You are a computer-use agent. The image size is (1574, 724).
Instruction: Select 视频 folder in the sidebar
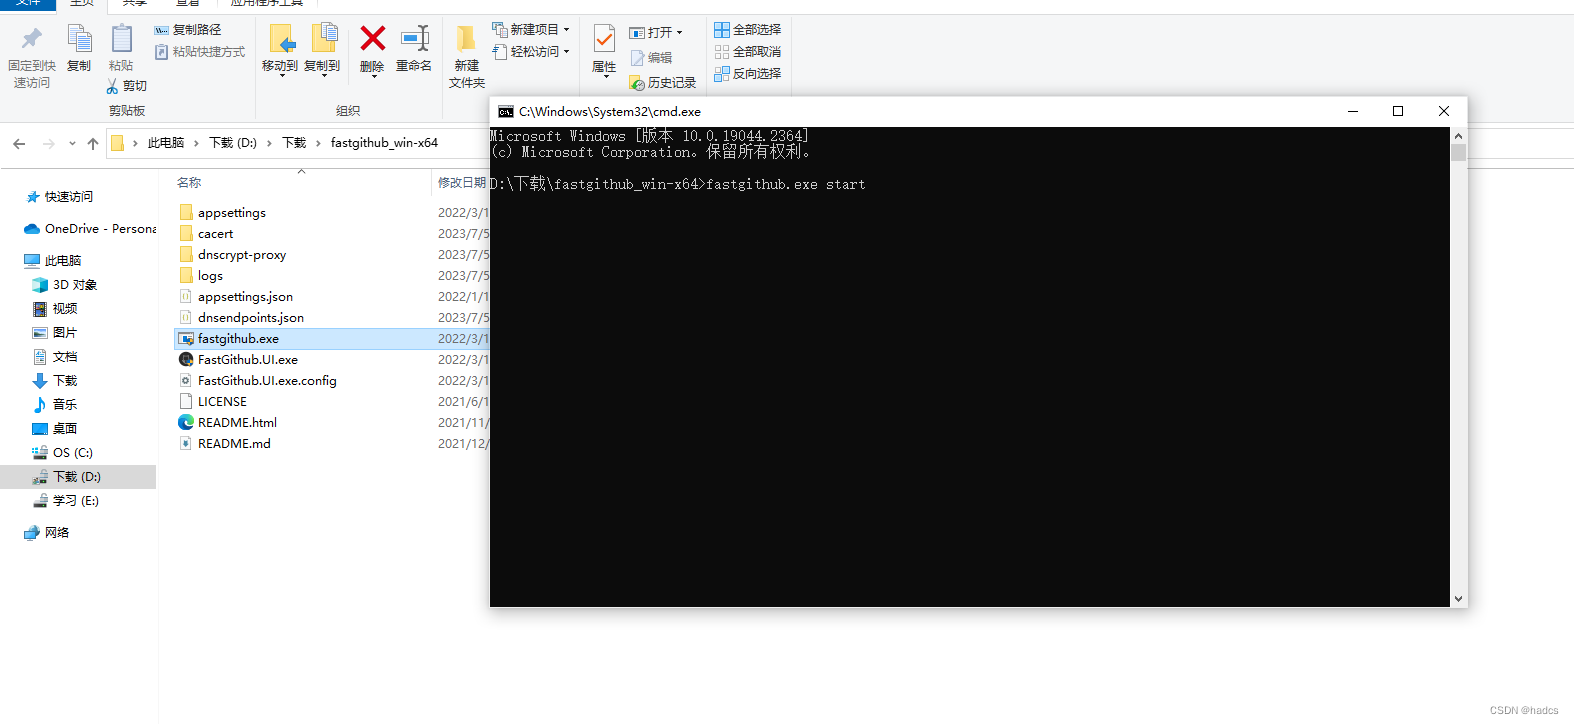click(55, 309)
